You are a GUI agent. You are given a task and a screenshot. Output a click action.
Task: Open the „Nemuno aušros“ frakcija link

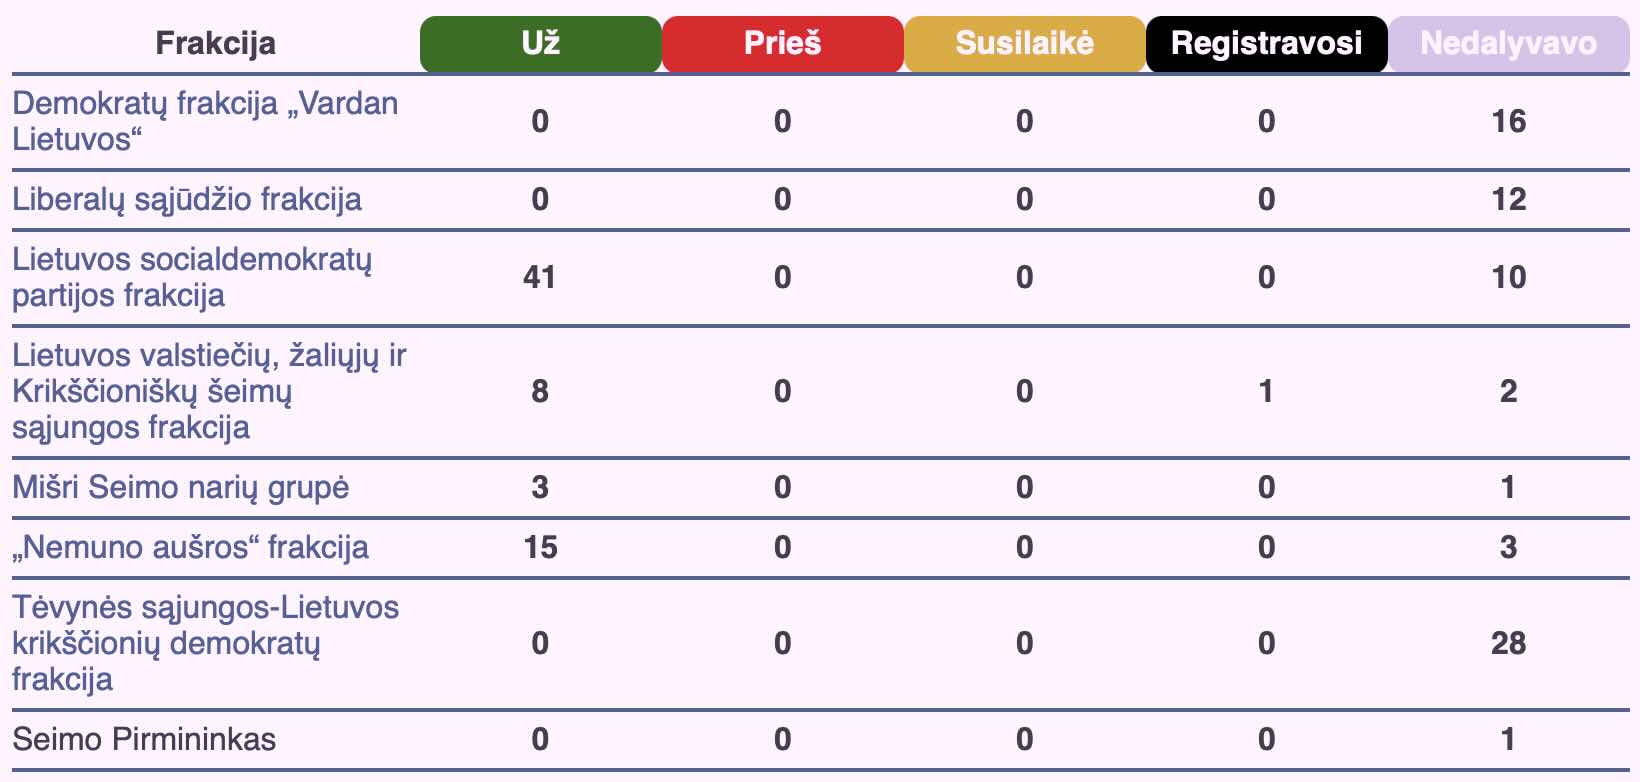pos(190,547)
